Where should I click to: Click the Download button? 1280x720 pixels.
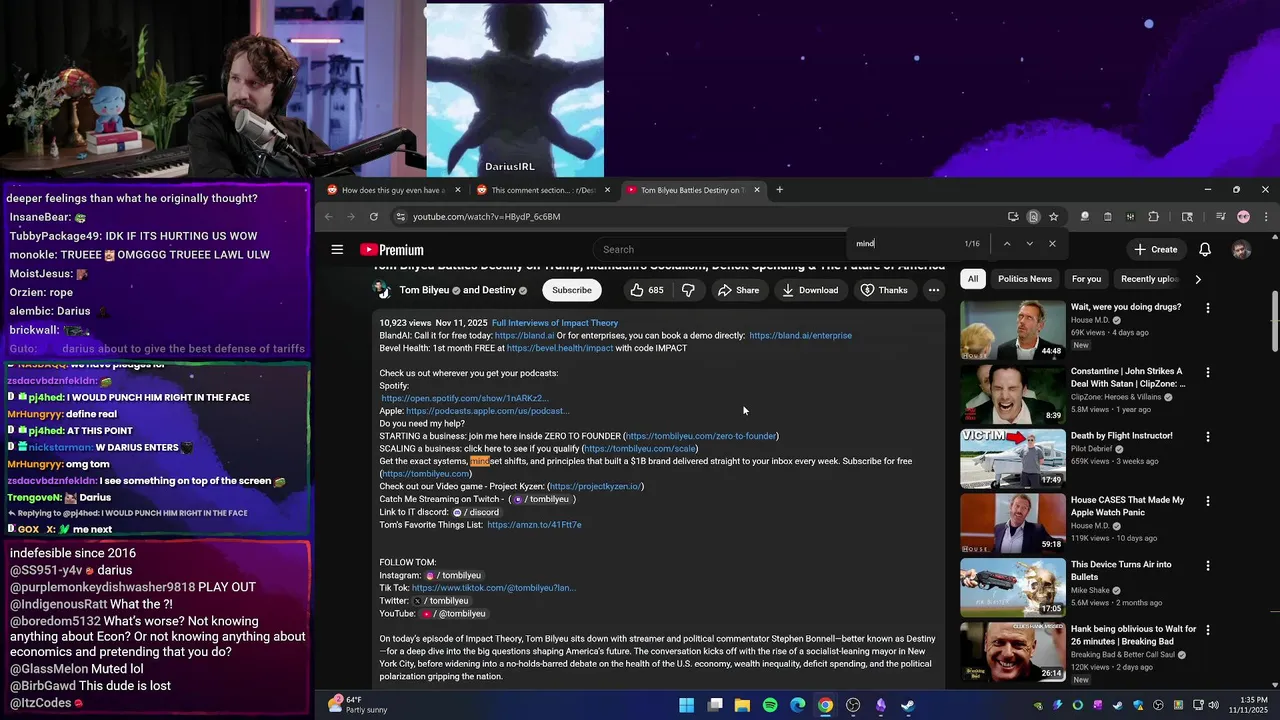click(x=810, y=290)
